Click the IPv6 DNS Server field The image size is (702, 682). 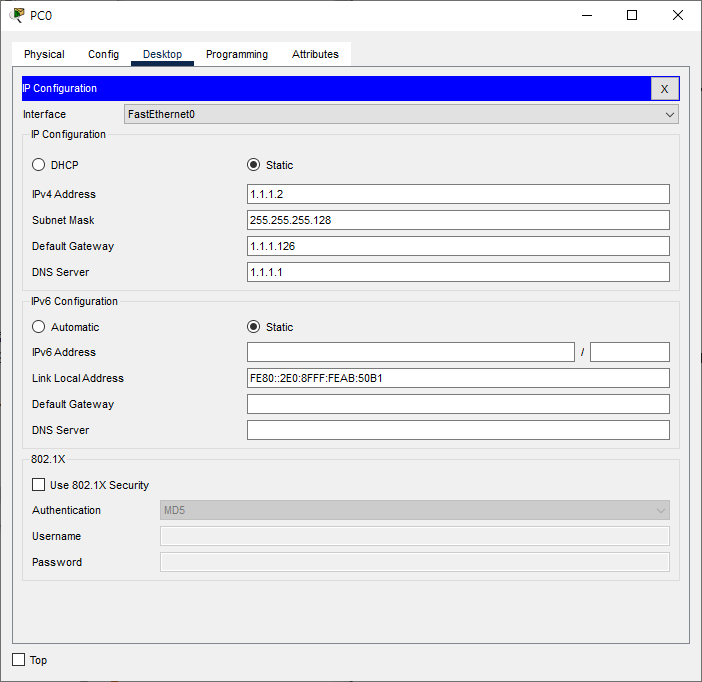click(458, 430)
